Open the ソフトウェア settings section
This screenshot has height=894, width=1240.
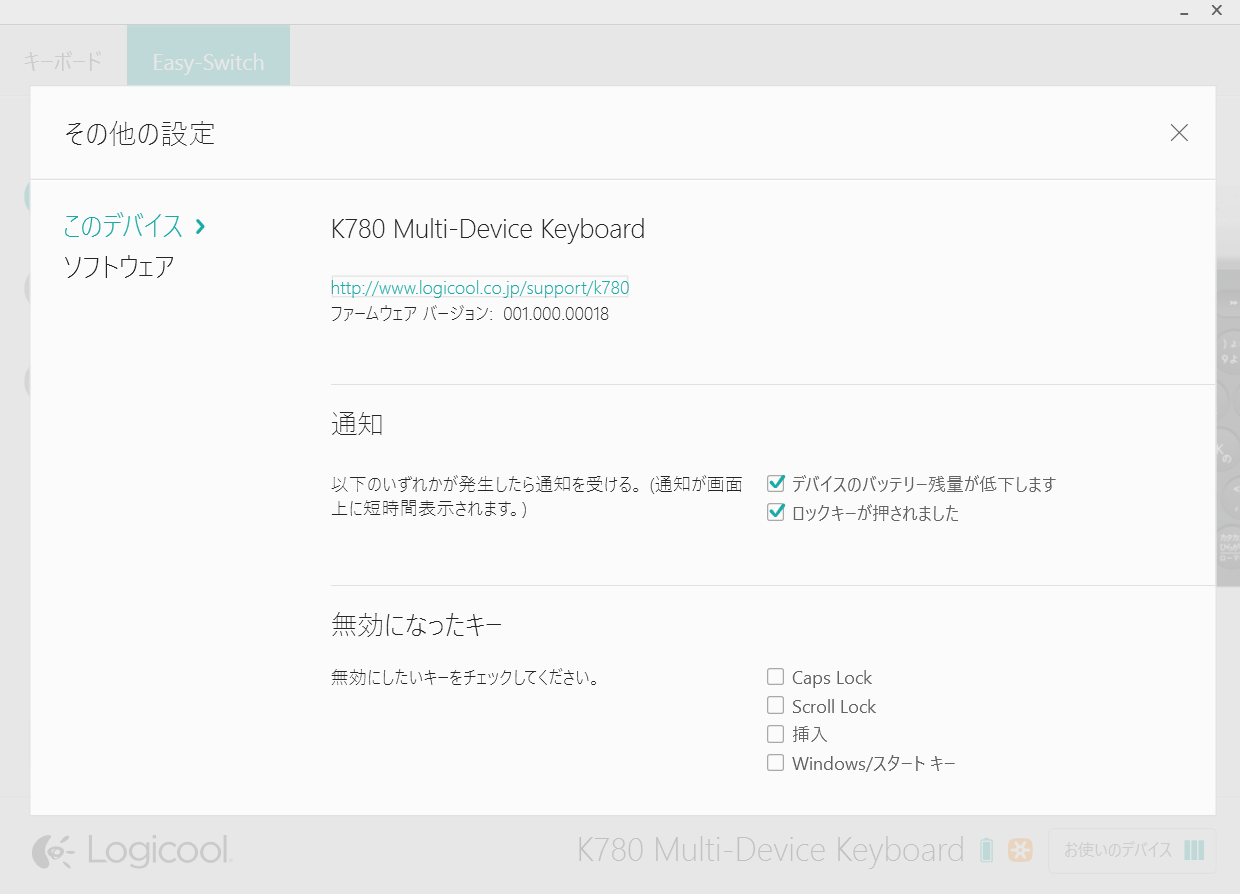[118, 267]
